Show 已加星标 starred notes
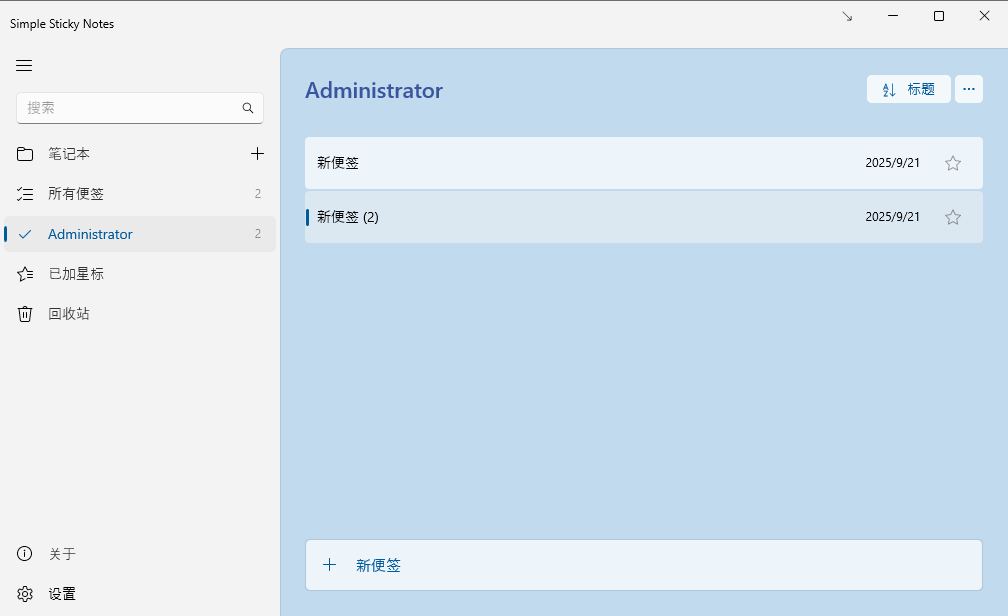1008x616 pixels. (x=76, y=274)
